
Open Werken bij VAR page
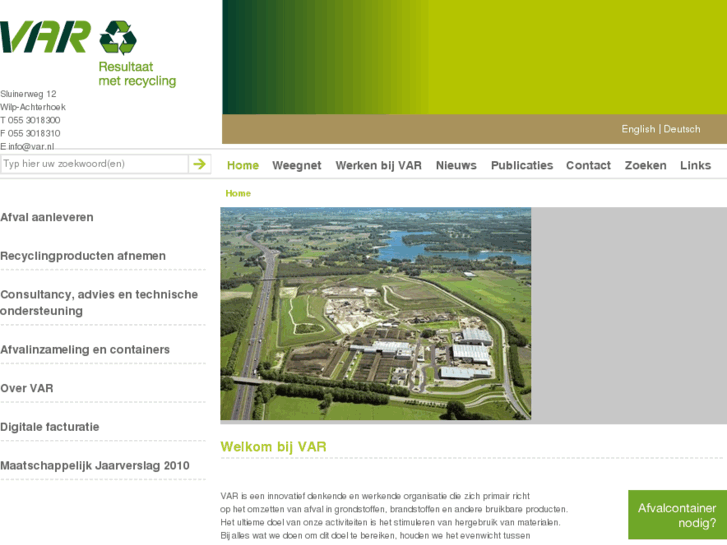(x=378, y=166)
